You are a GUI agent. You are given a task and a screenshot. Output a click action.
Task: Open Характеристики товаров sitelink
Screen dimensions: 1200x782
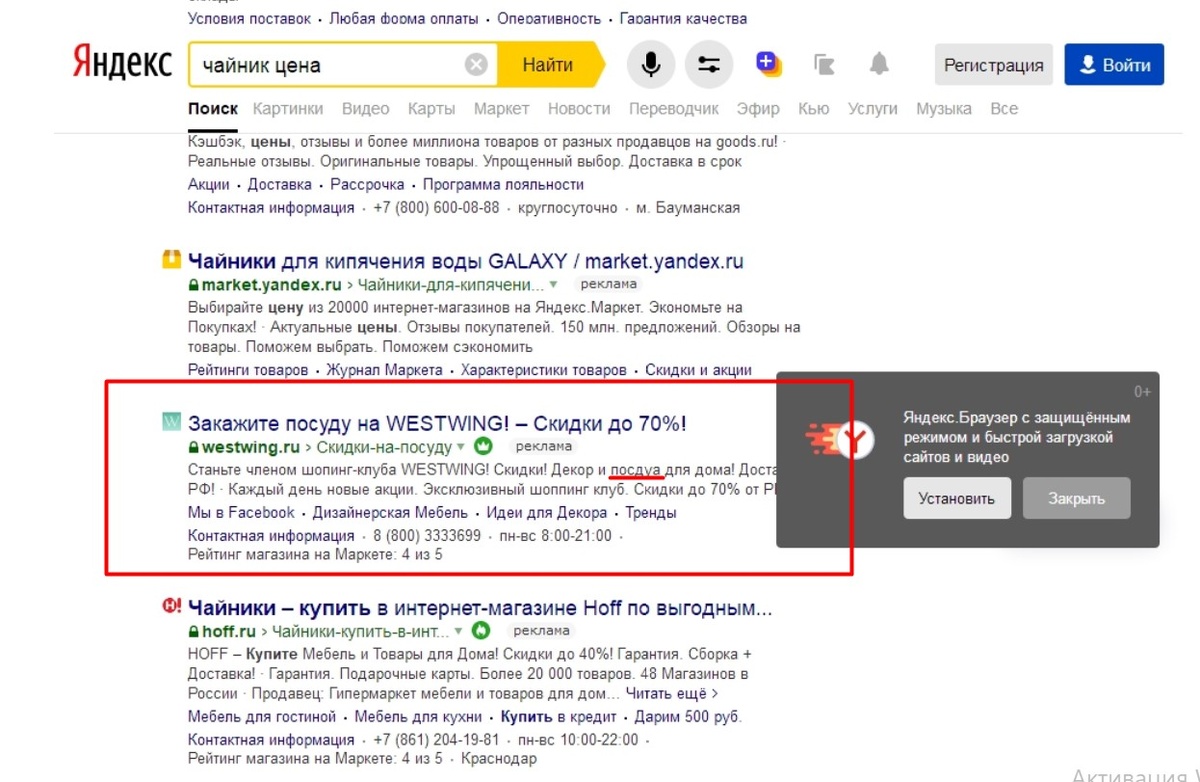point(543,370)
